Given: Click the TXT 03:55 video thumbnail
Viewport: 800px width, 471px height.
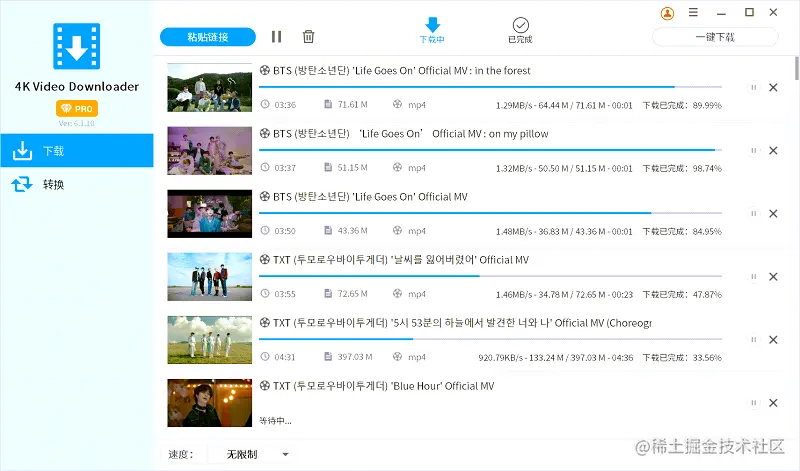Looking at the screenshot, I should [210, 277].
